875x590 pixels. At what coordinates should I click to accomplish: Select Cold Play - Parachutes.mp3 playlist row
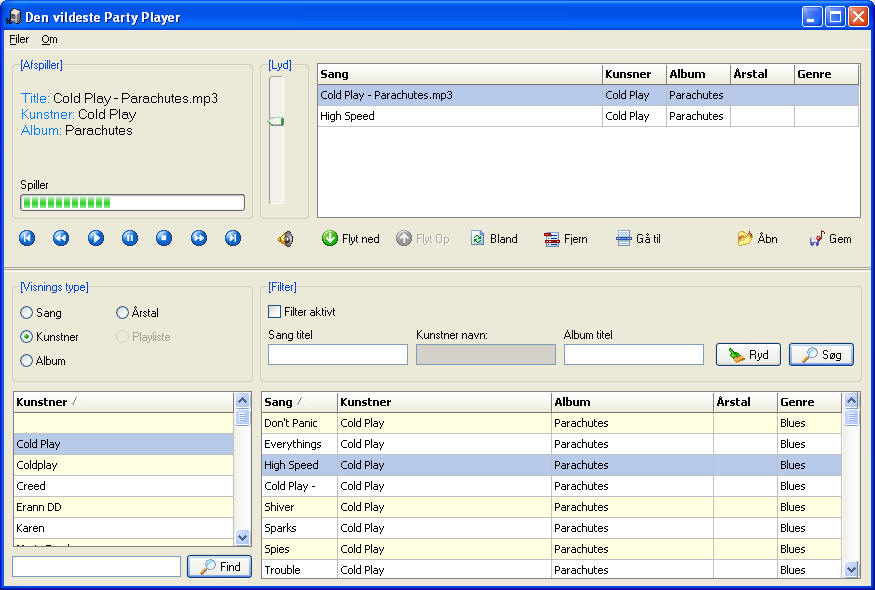[x=588, y=95]
